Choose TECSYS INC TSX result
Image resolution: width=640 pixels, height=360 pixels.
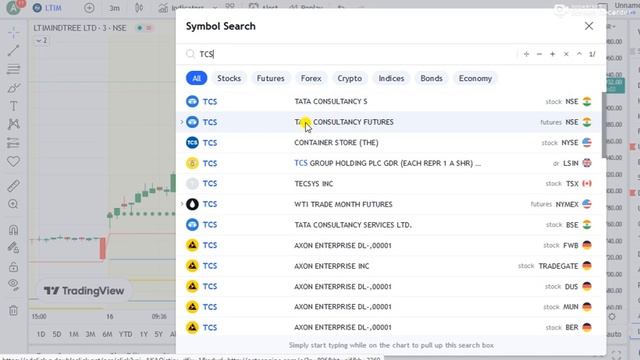tap(389, 184)
